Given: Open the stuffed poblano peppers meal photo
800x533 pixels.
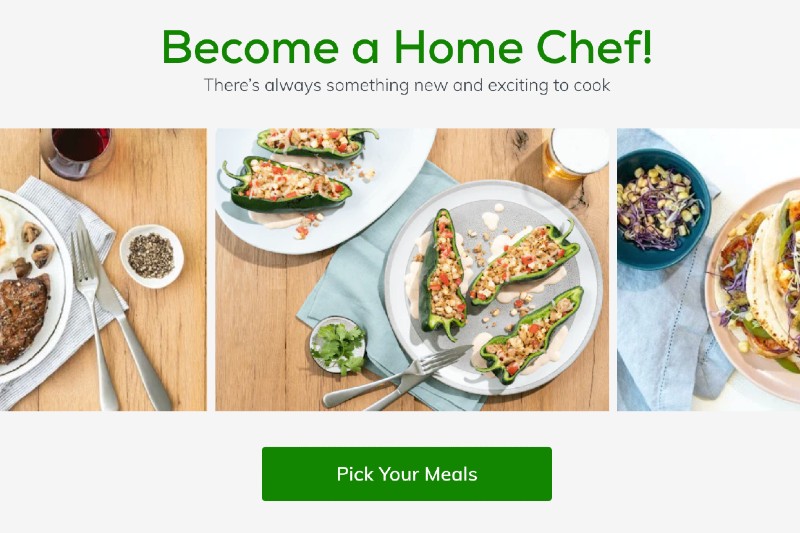Looking at the screenshot, I should 412,269.
